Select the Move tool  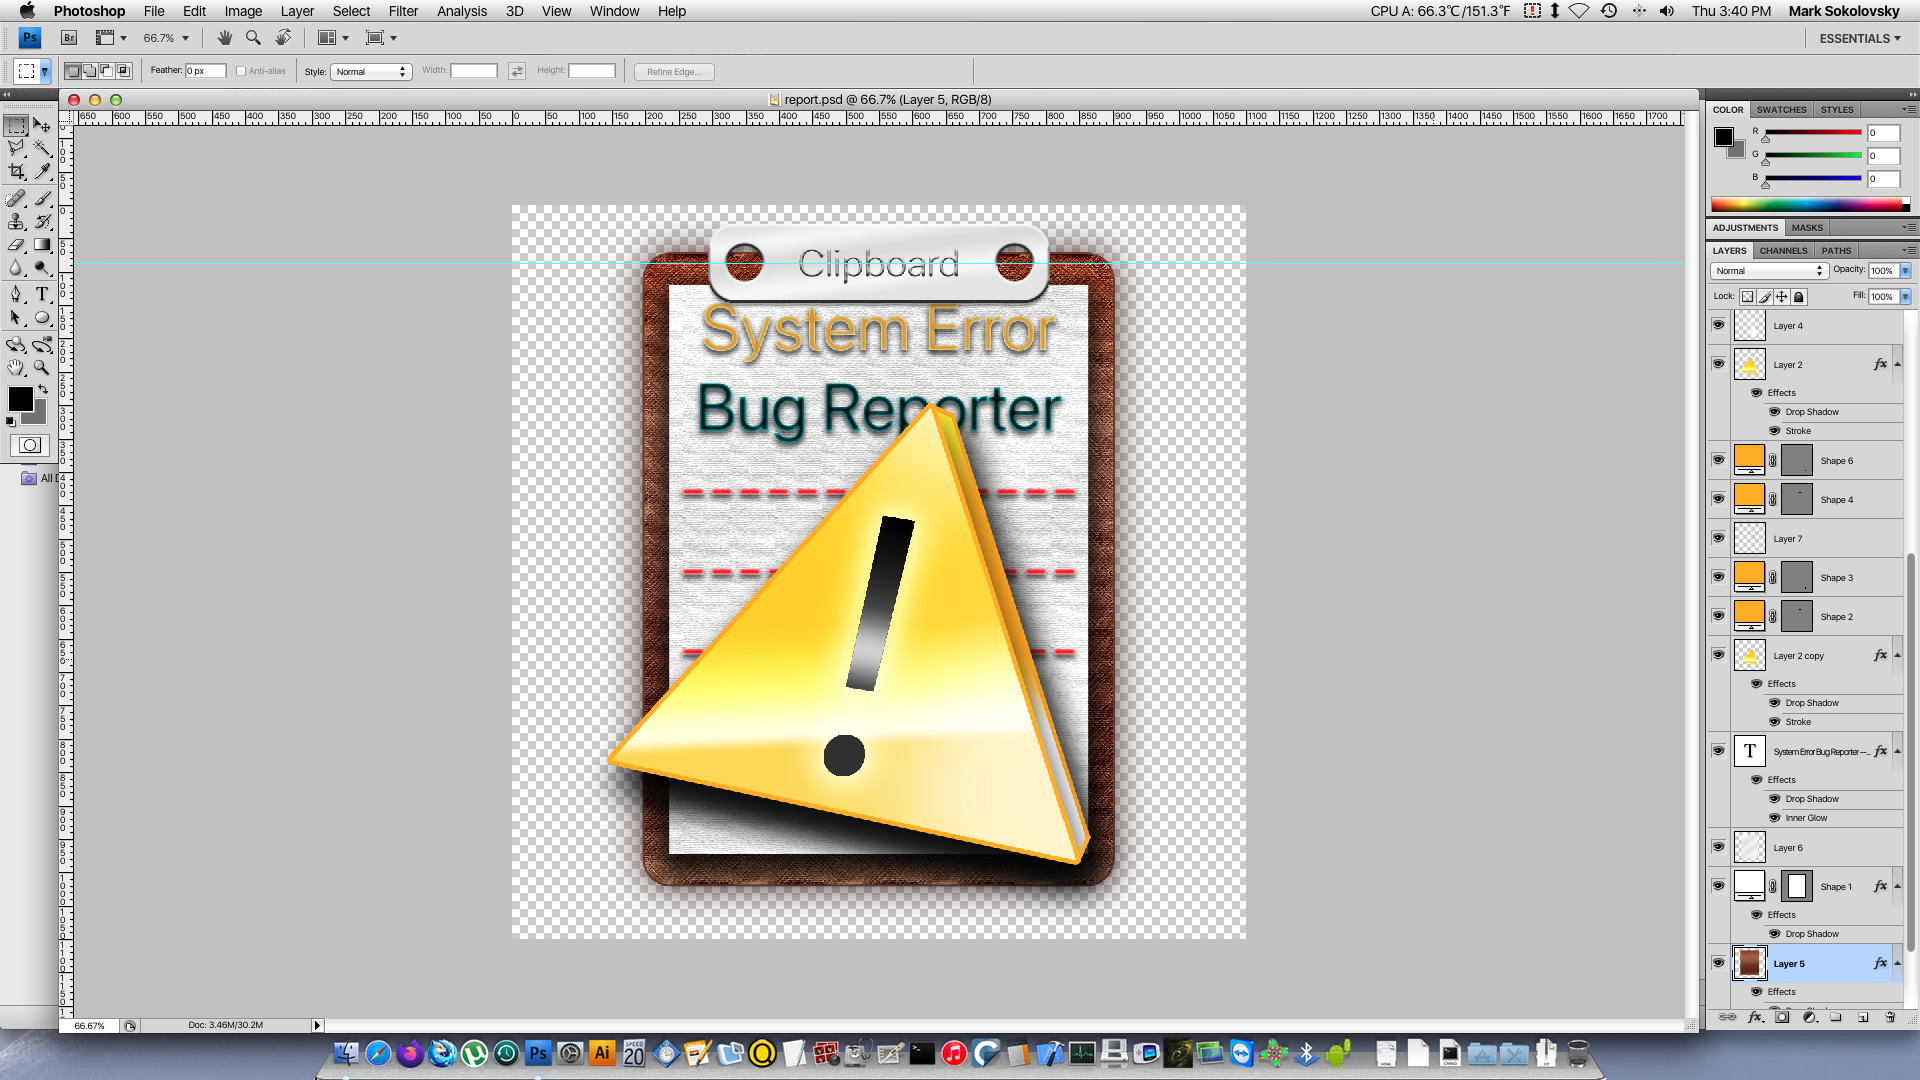coord(42,126)
